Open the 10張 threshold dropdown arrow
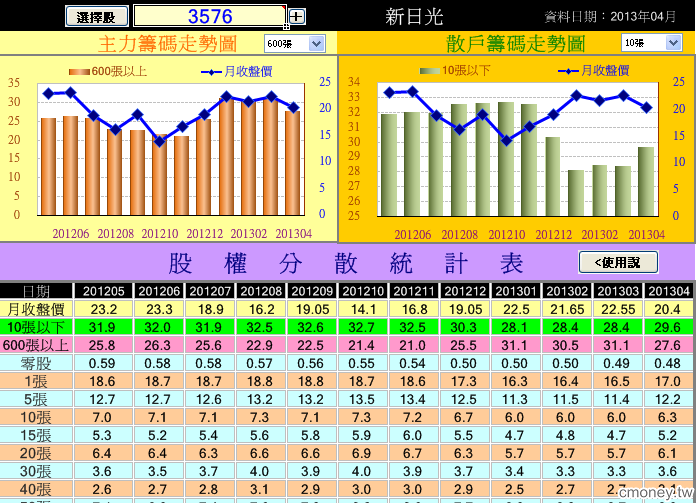 673,43
